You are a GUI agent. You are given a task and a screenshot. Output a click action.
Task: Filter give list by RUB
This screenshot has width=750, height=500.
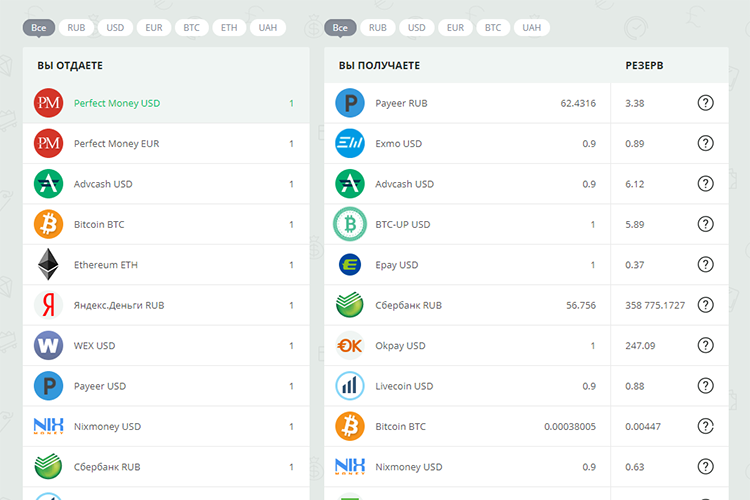click(76, 28)
